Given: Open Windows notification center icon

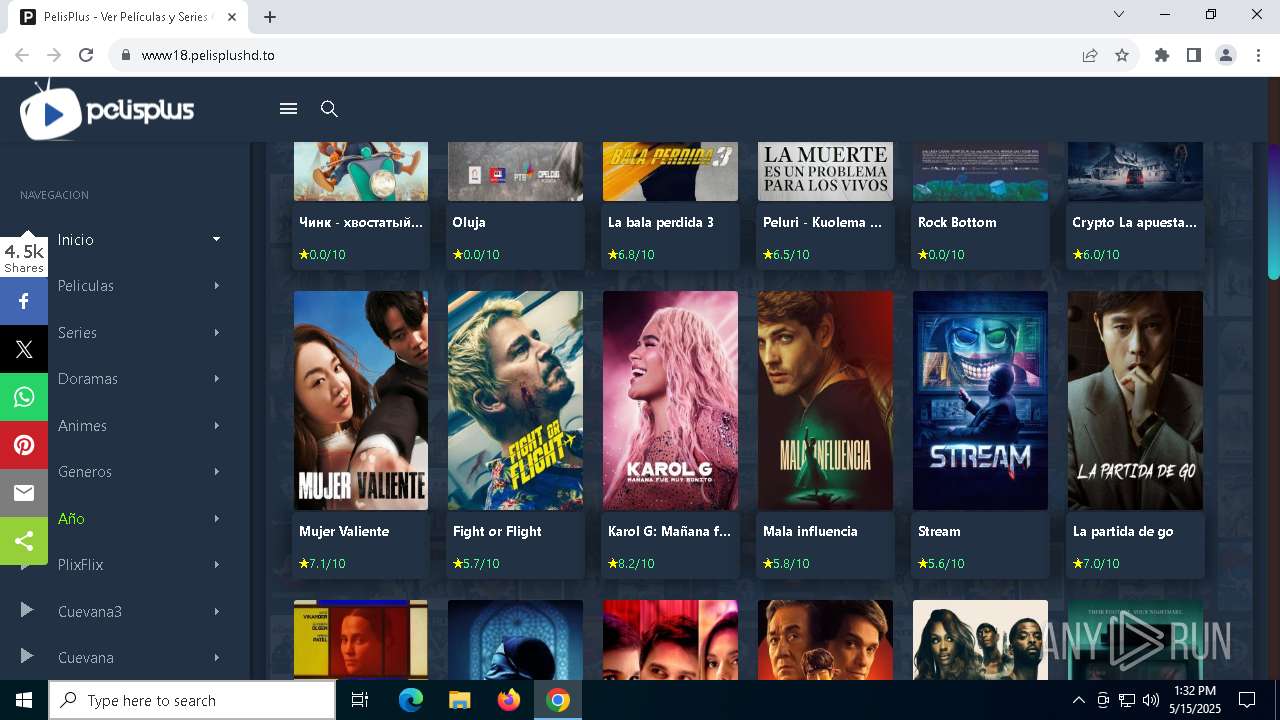Looking at the screenshot, I should tap(1247, 700).
